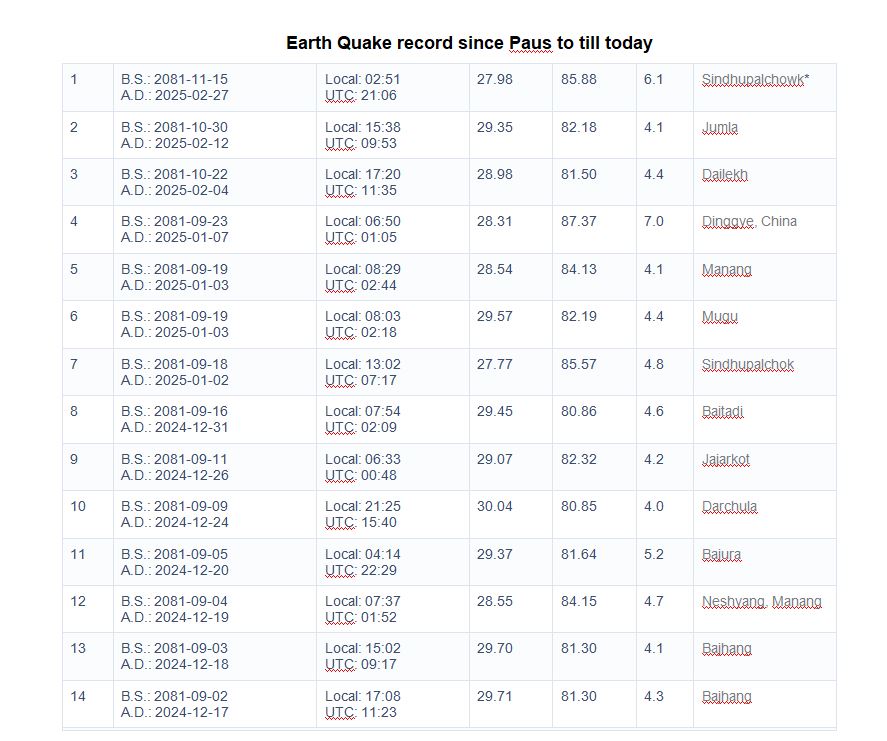
Task: Select the magnitude 7.0 cell
Action: coord(653,222)
